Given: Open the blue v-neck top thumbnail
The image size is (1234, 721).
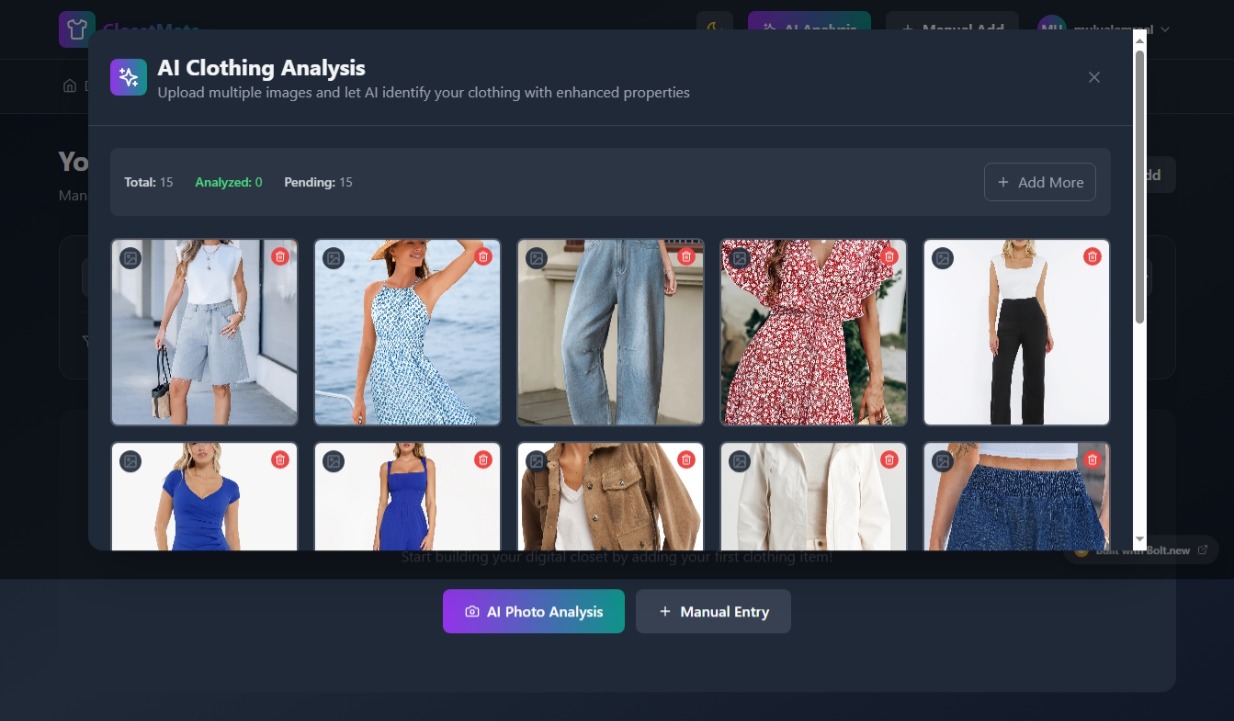Looking at the screenshot, I should click(204, 497).
